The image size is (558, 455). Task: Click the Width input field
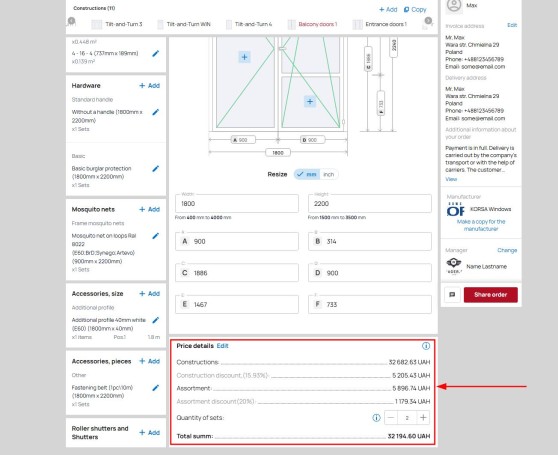coord(237,203)
